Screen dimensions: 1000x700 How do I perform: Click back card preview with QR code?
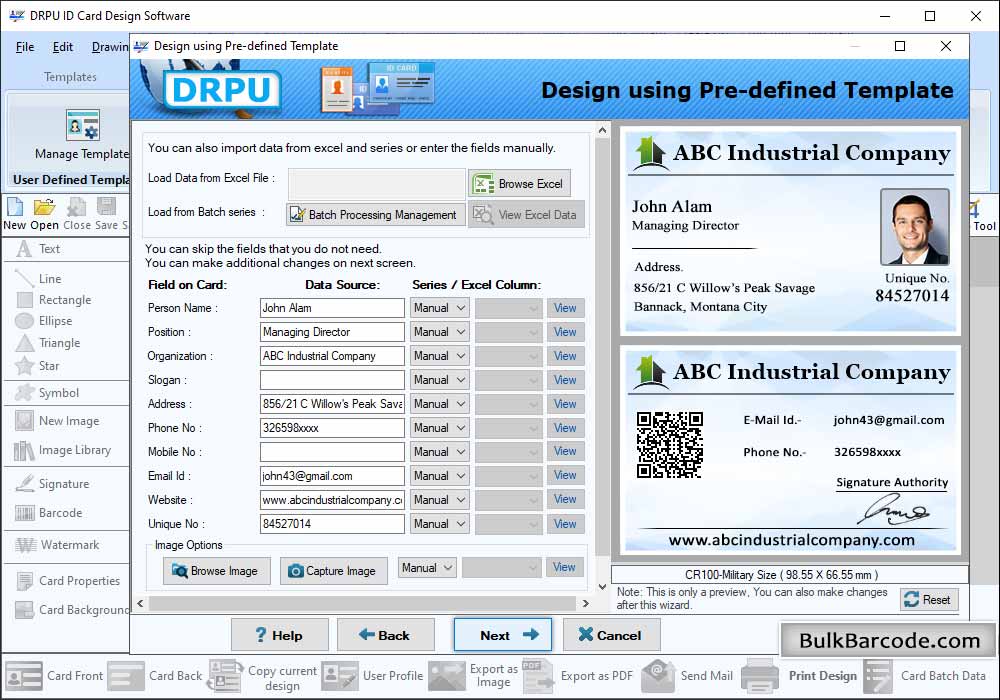click(x=790, y=450)
